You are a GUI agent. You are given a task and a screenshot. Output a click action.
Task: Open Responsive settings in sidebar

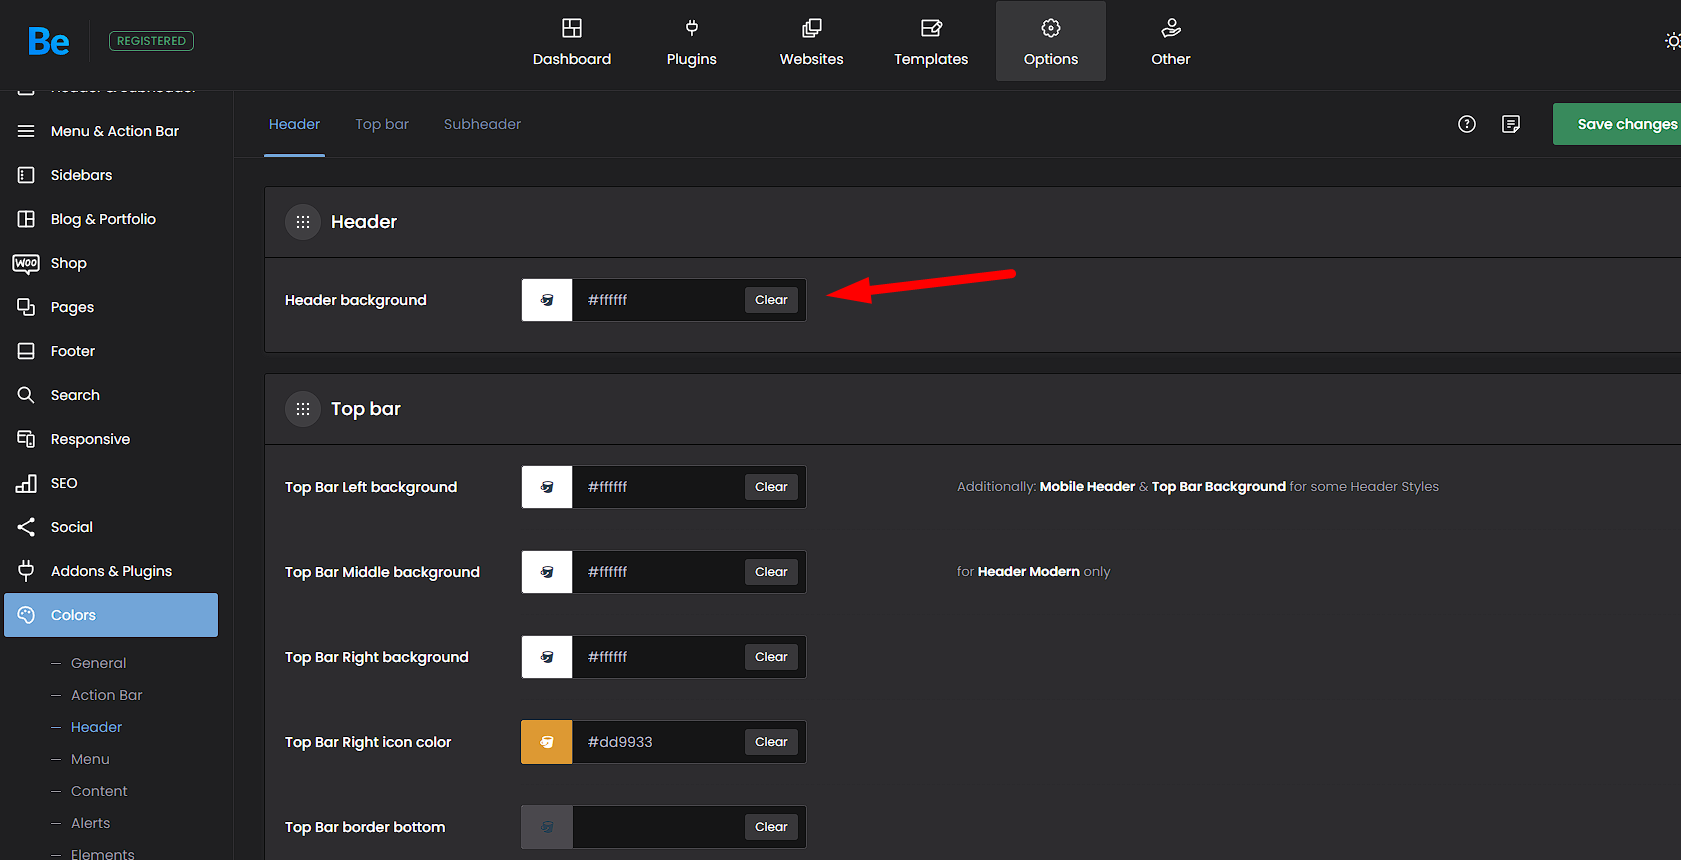pos(111,439)
